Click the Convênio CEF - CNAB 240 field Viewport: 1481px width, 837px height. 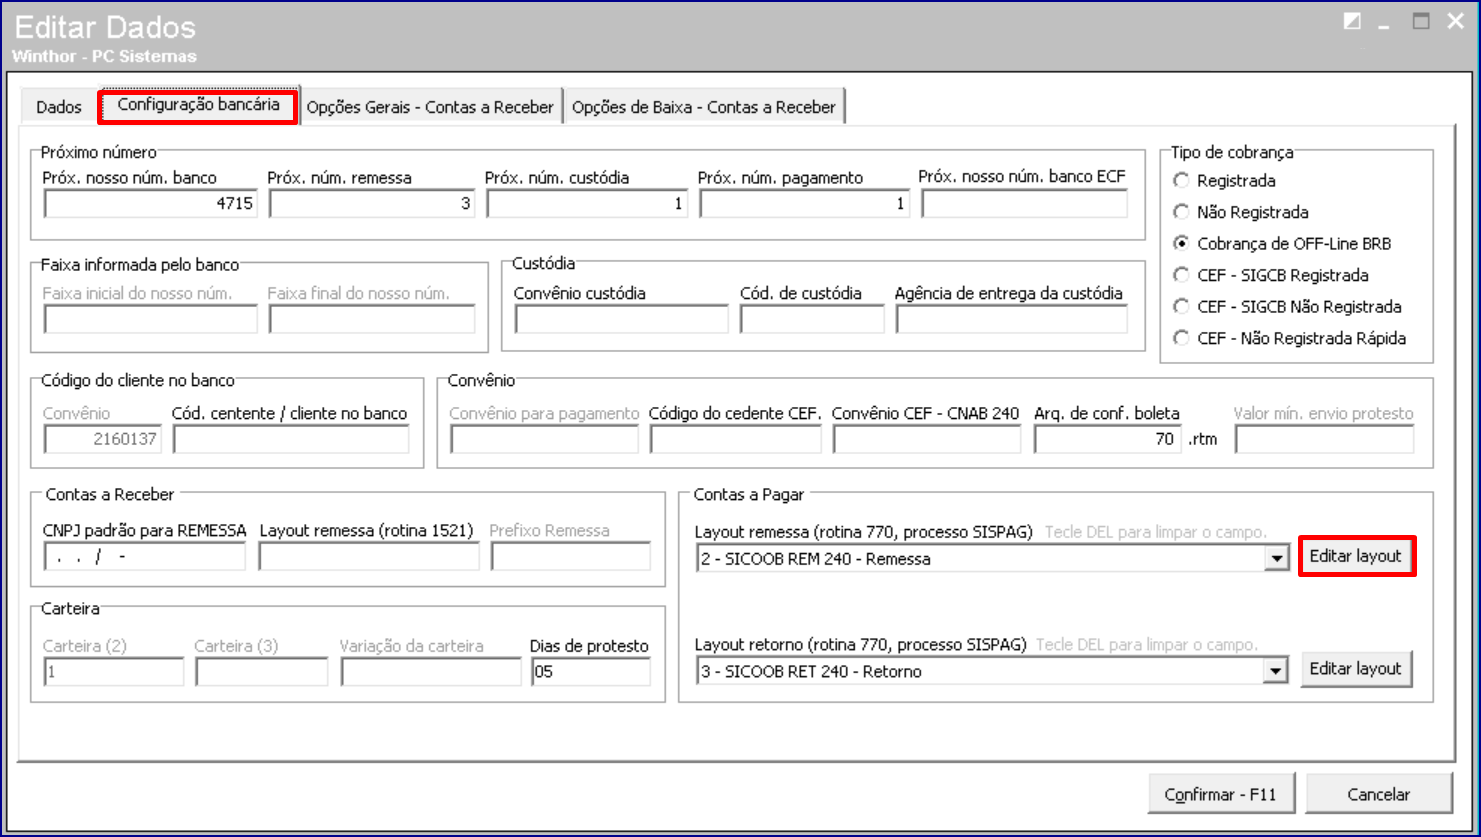[x=927, y=439]
